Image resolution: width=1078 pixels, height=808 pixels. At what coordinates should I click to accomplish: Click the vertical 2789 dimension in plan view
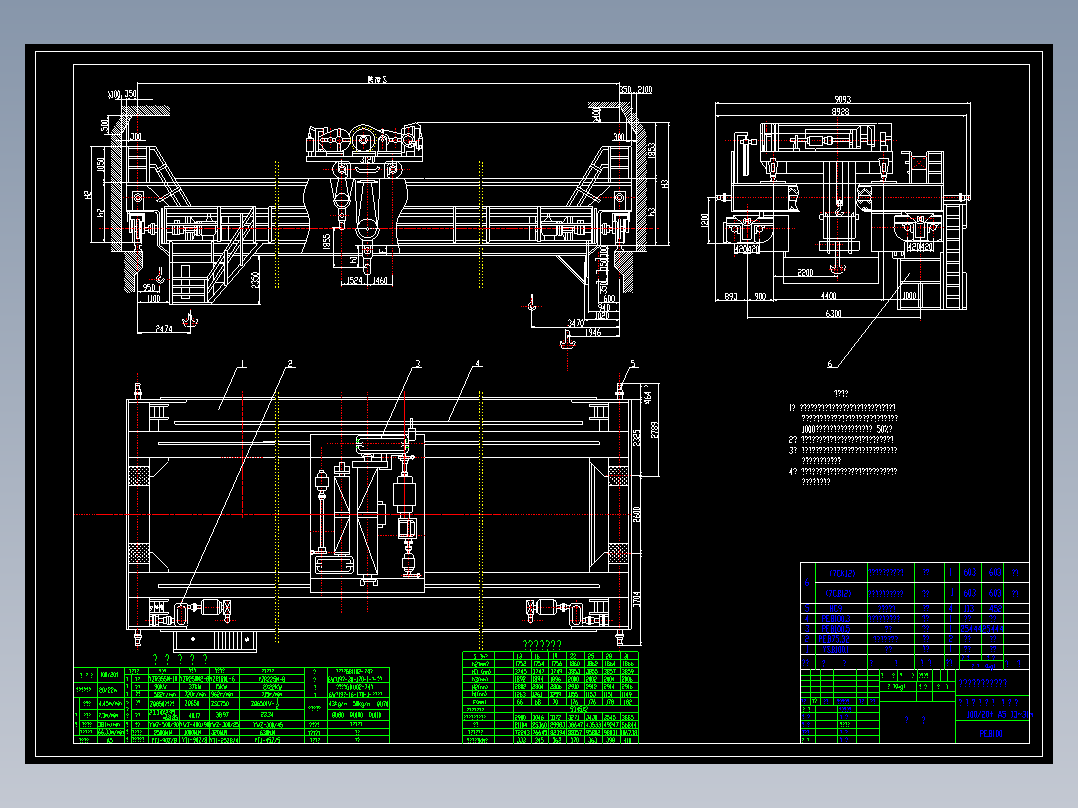[654, 430]
